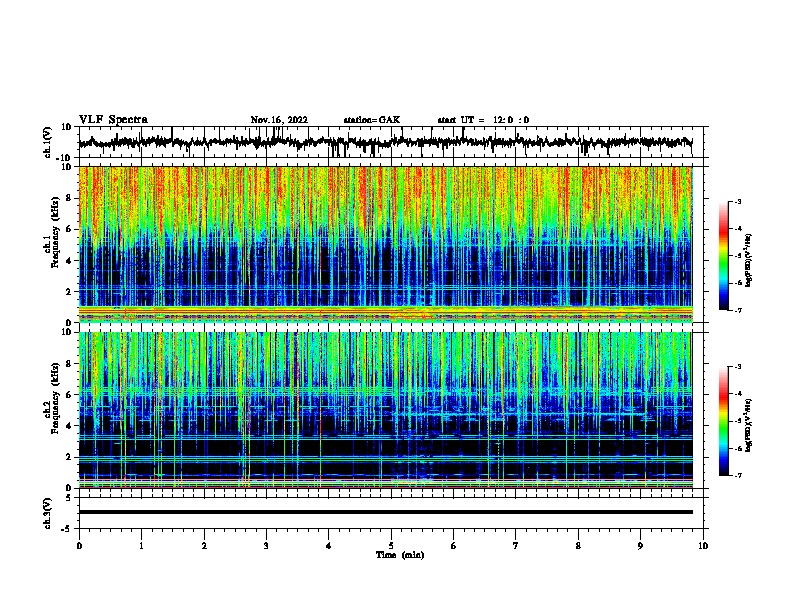Click "4" kHz tick on ch.1 spectrogram axis
The image size is (792, 612).
[x=69, y=261]
